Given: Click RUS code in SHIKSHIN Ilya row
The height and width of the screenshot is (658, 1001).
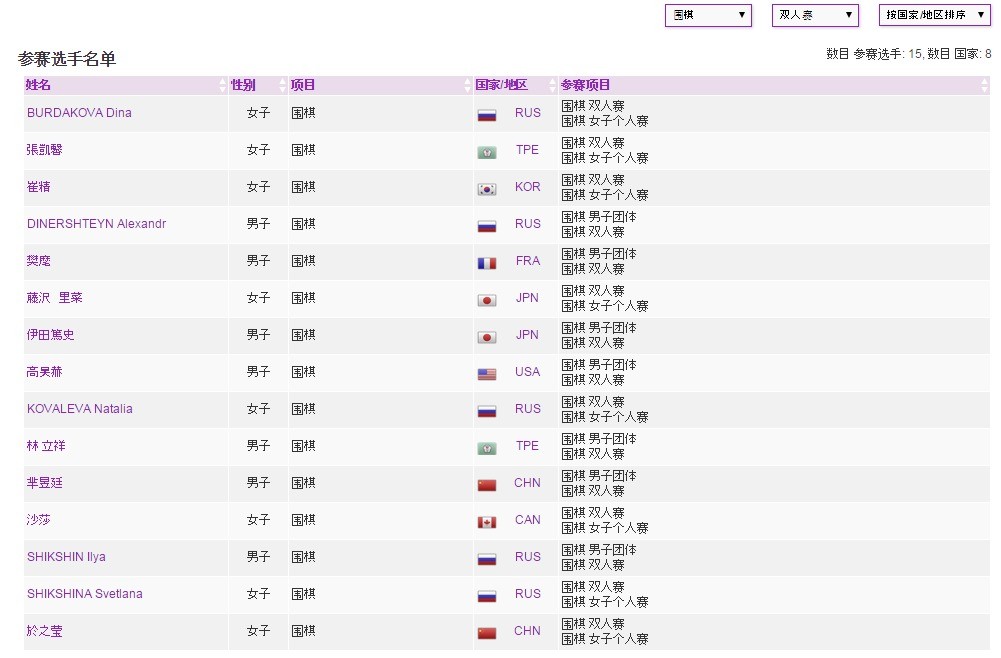Looking at the screenshot, I should (527, 557).
